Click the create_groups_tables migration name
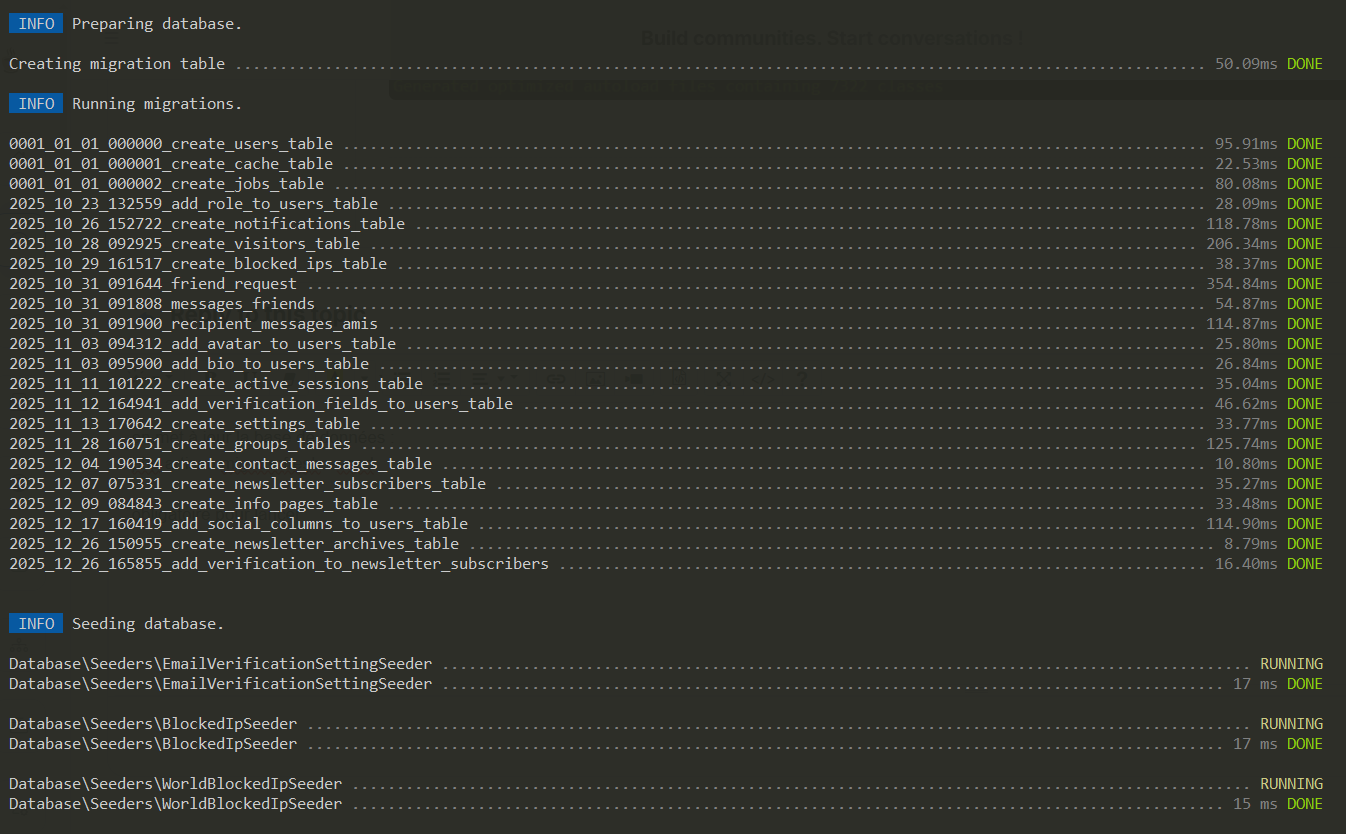 click(x=180, y=444)
